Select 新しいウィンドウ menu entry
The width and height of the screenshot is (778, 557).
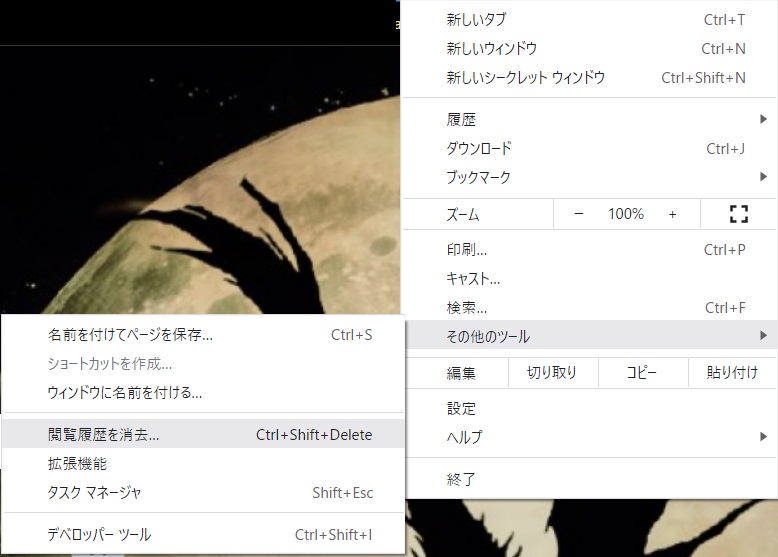588,49
